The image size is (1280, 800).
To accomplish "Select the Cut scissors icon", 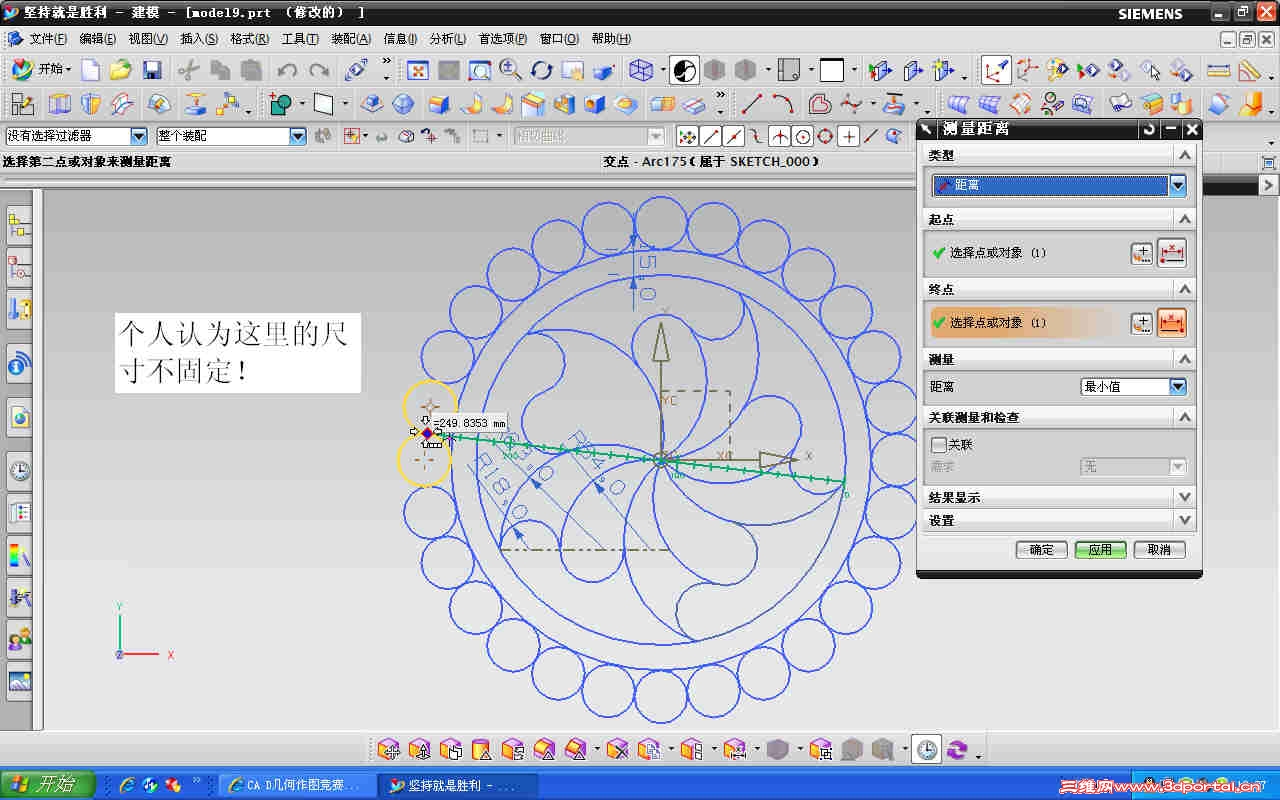I will [189, 70].
